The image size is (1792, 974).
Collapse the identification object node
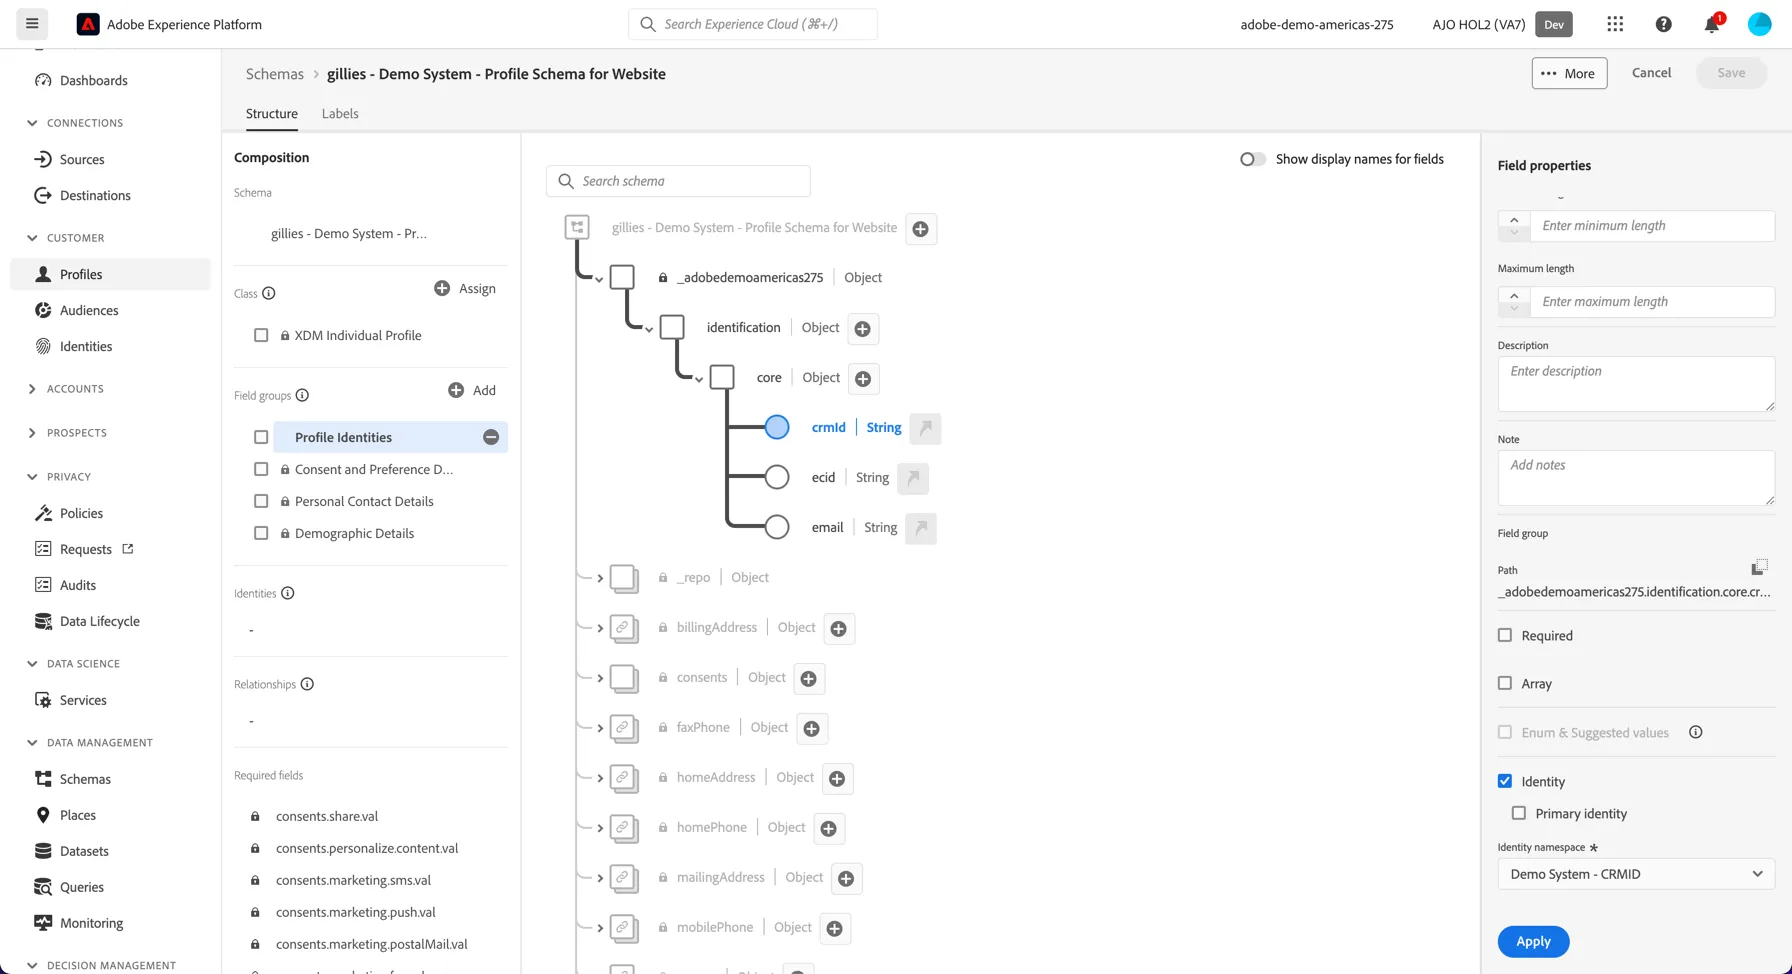click(649, 329)
